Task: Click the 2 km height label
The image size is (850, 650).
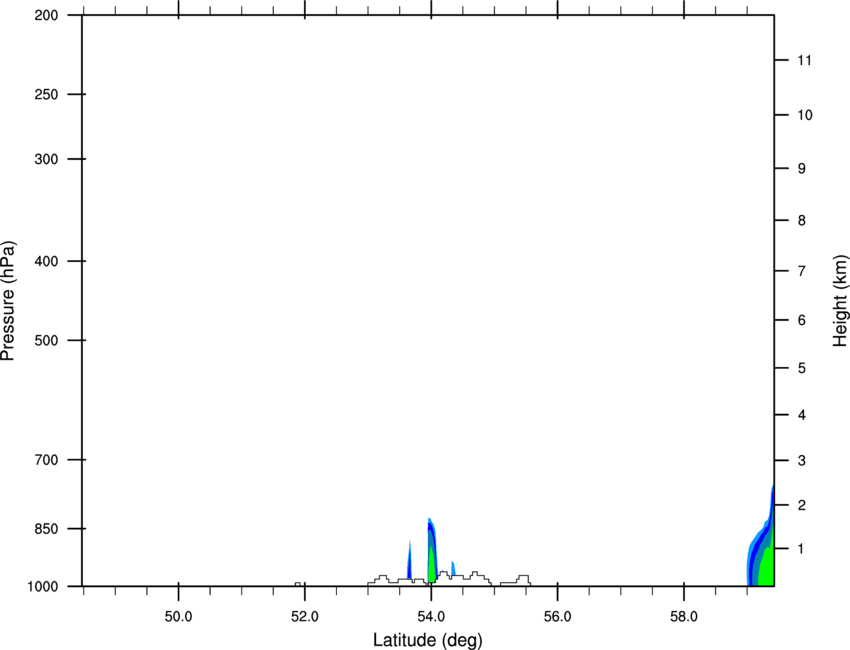Action: click(802, 505)
